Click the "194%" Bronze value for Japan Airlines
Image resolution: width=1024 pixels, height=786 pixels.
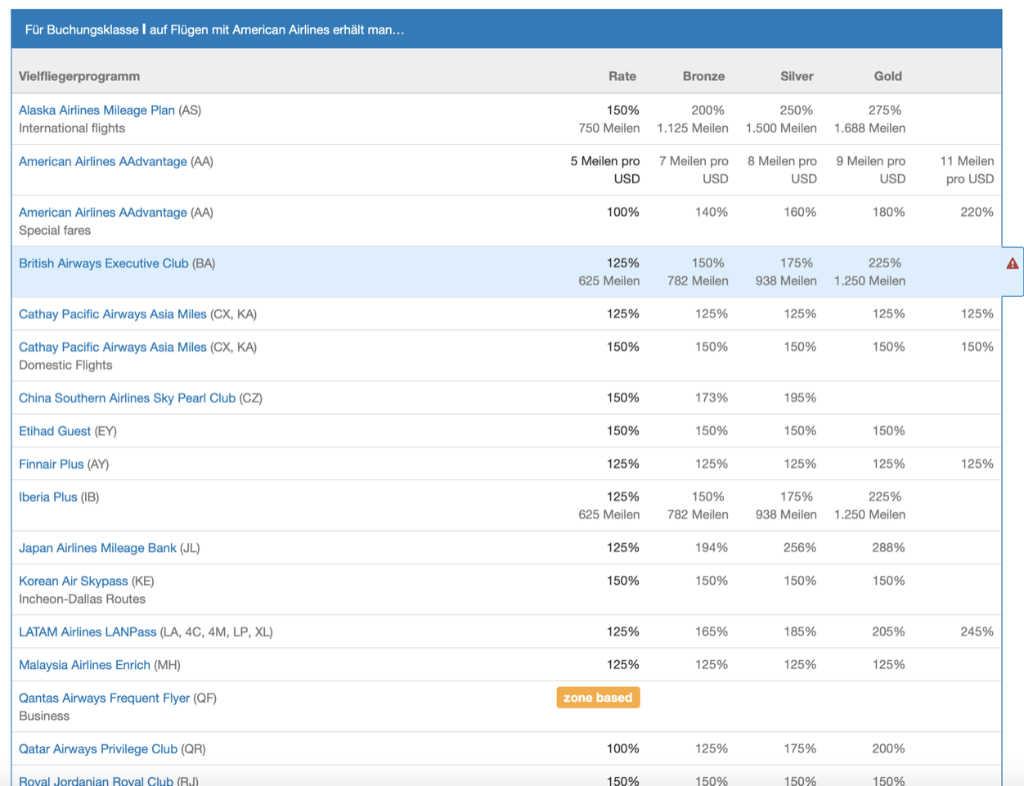[711, 548]
